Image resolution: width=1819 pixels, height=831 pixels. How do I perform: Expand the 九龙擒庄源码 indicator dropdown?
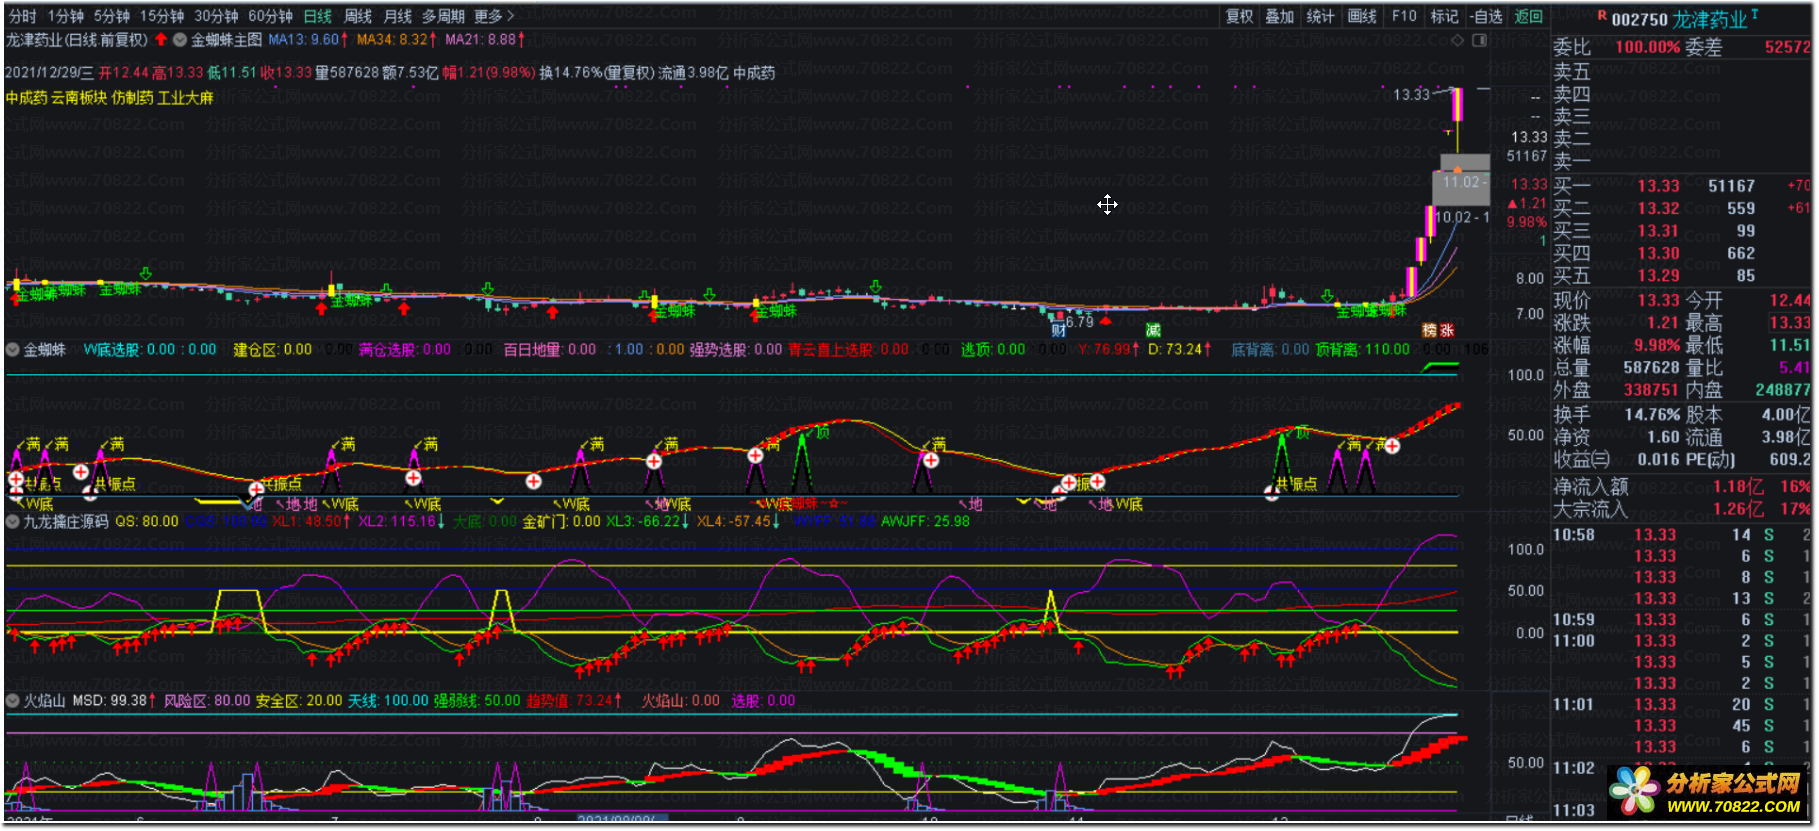(x=13, y=521)
